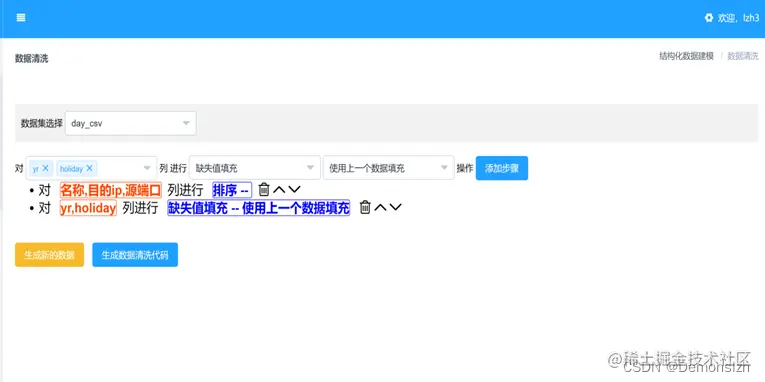This screenshot has width=765, height=382.
Task: Click the 名称,目的ip,源端口 columns label
Action: tap(111, 190)
